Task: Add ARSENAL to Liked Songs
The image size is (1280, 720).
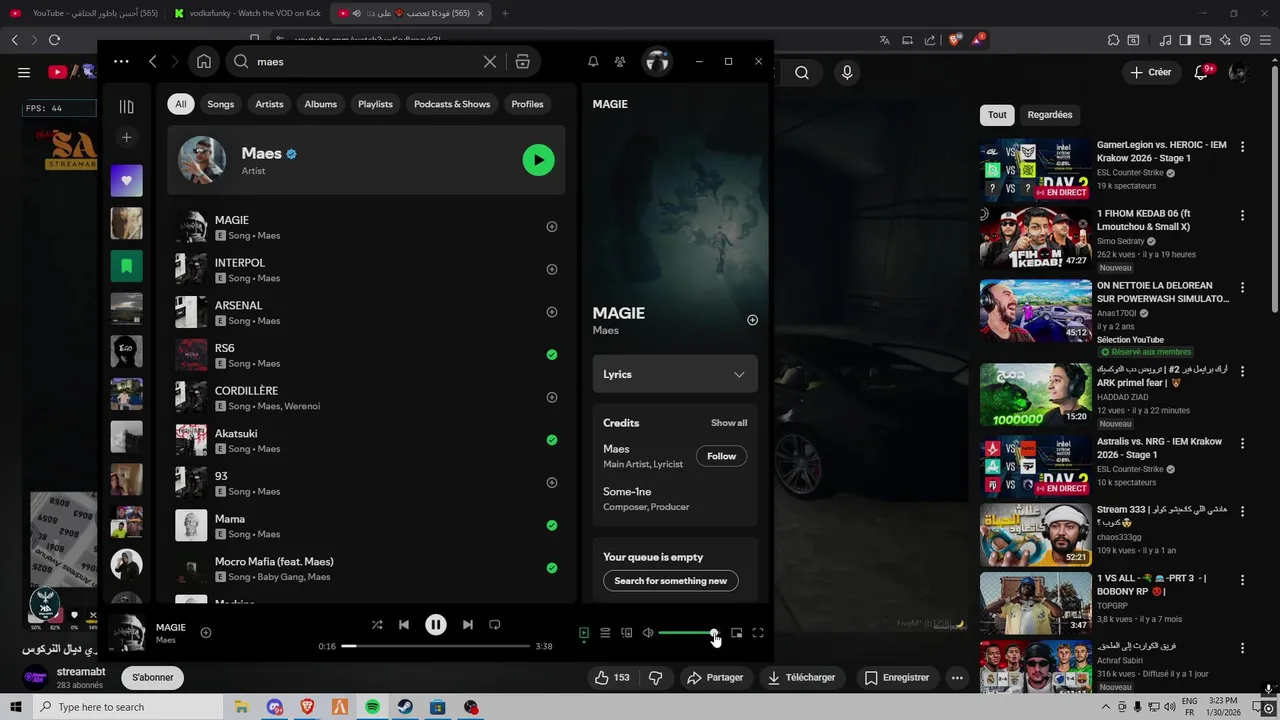Action: click(x=552, y=312)
